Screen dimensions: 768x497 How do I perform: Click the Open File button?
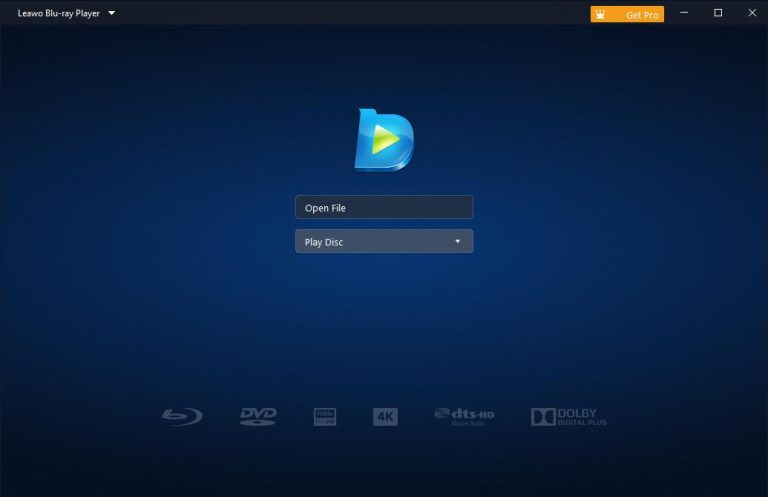coord(384,207)
